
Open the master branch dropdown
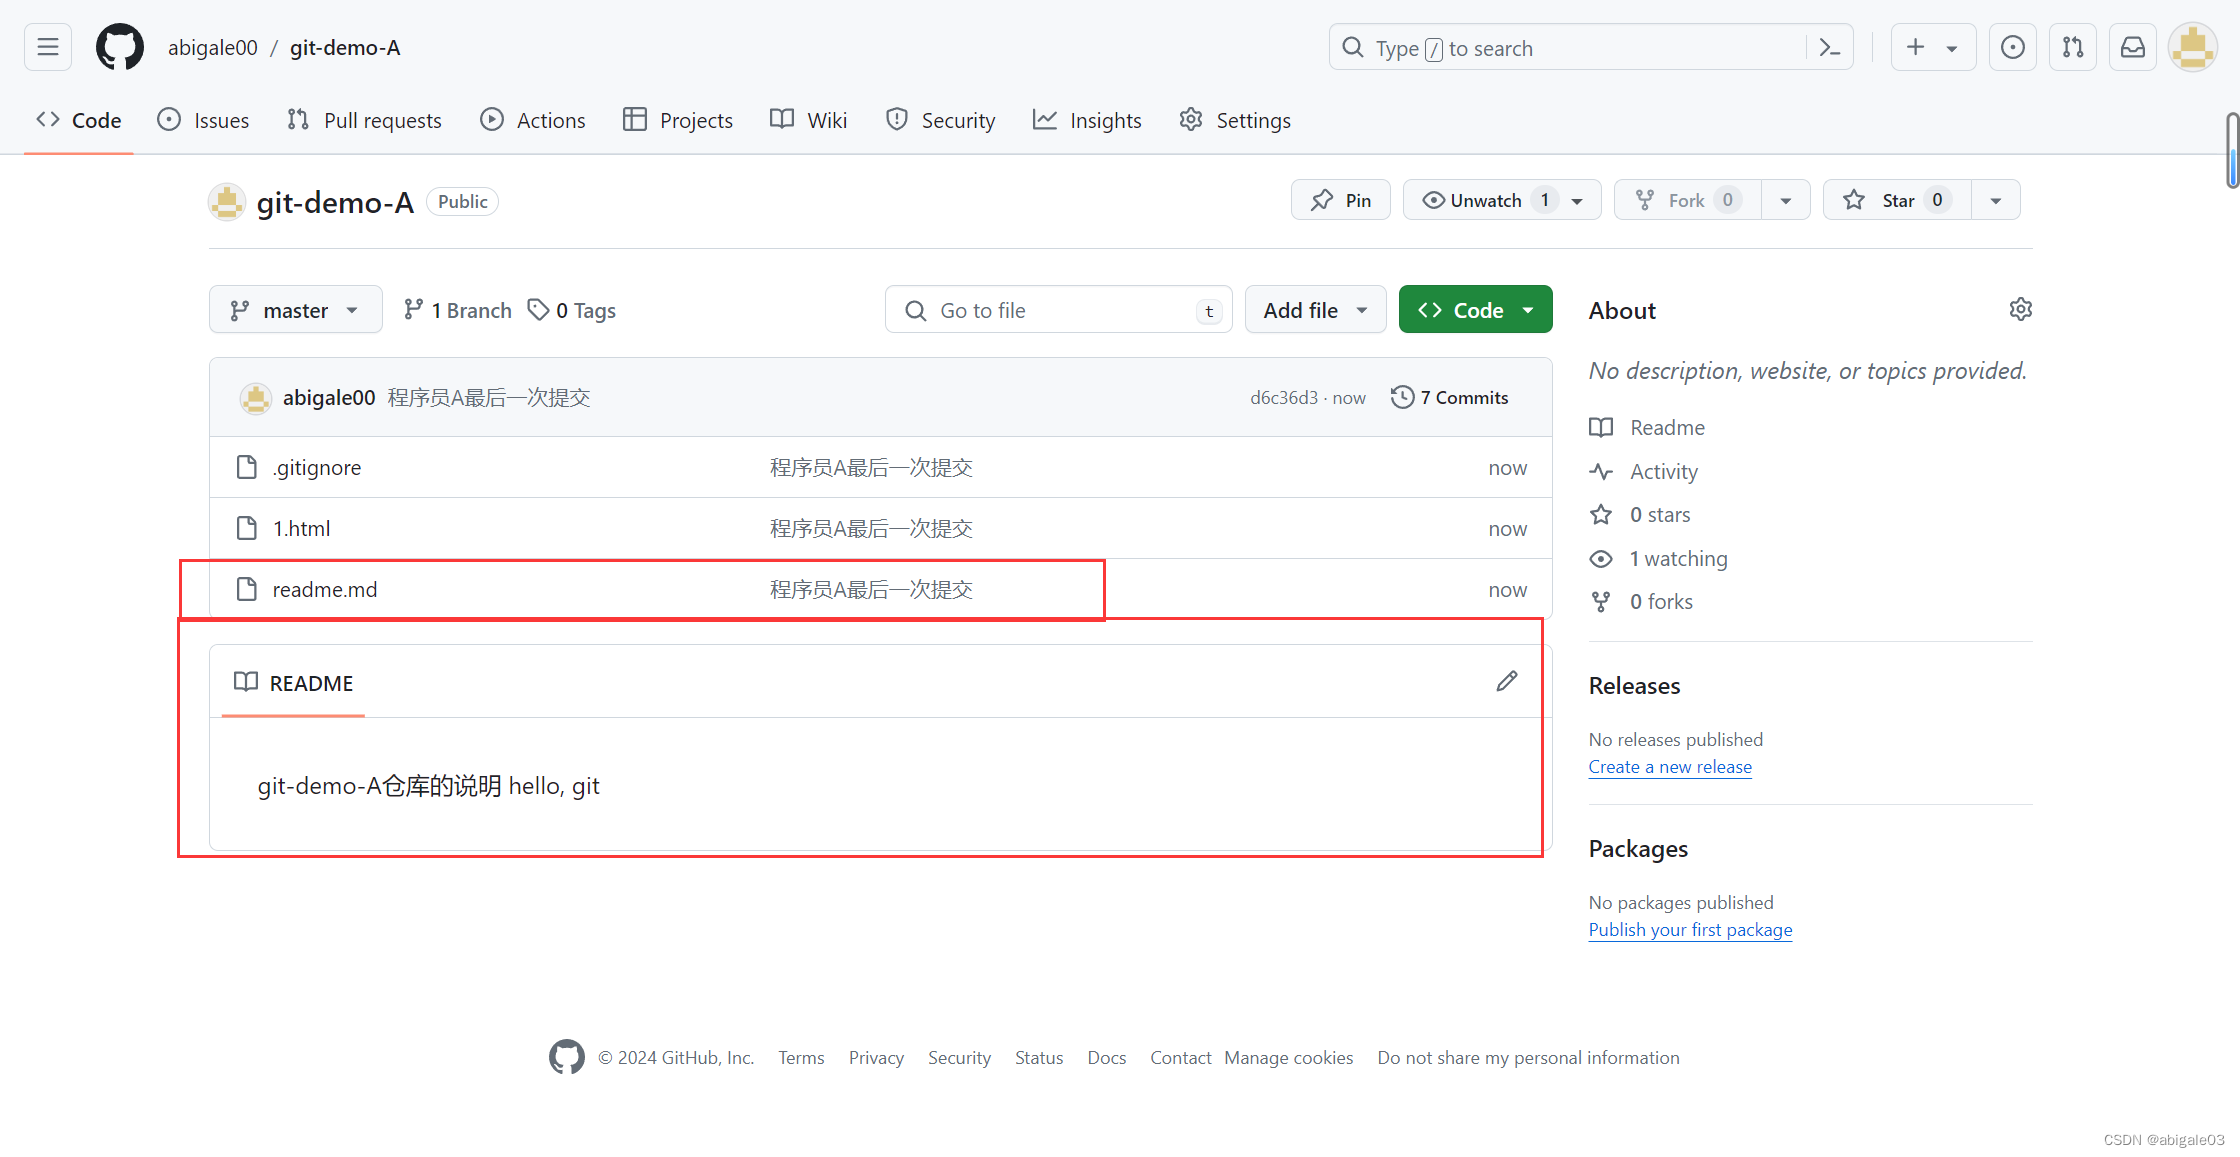pos(295,309)
